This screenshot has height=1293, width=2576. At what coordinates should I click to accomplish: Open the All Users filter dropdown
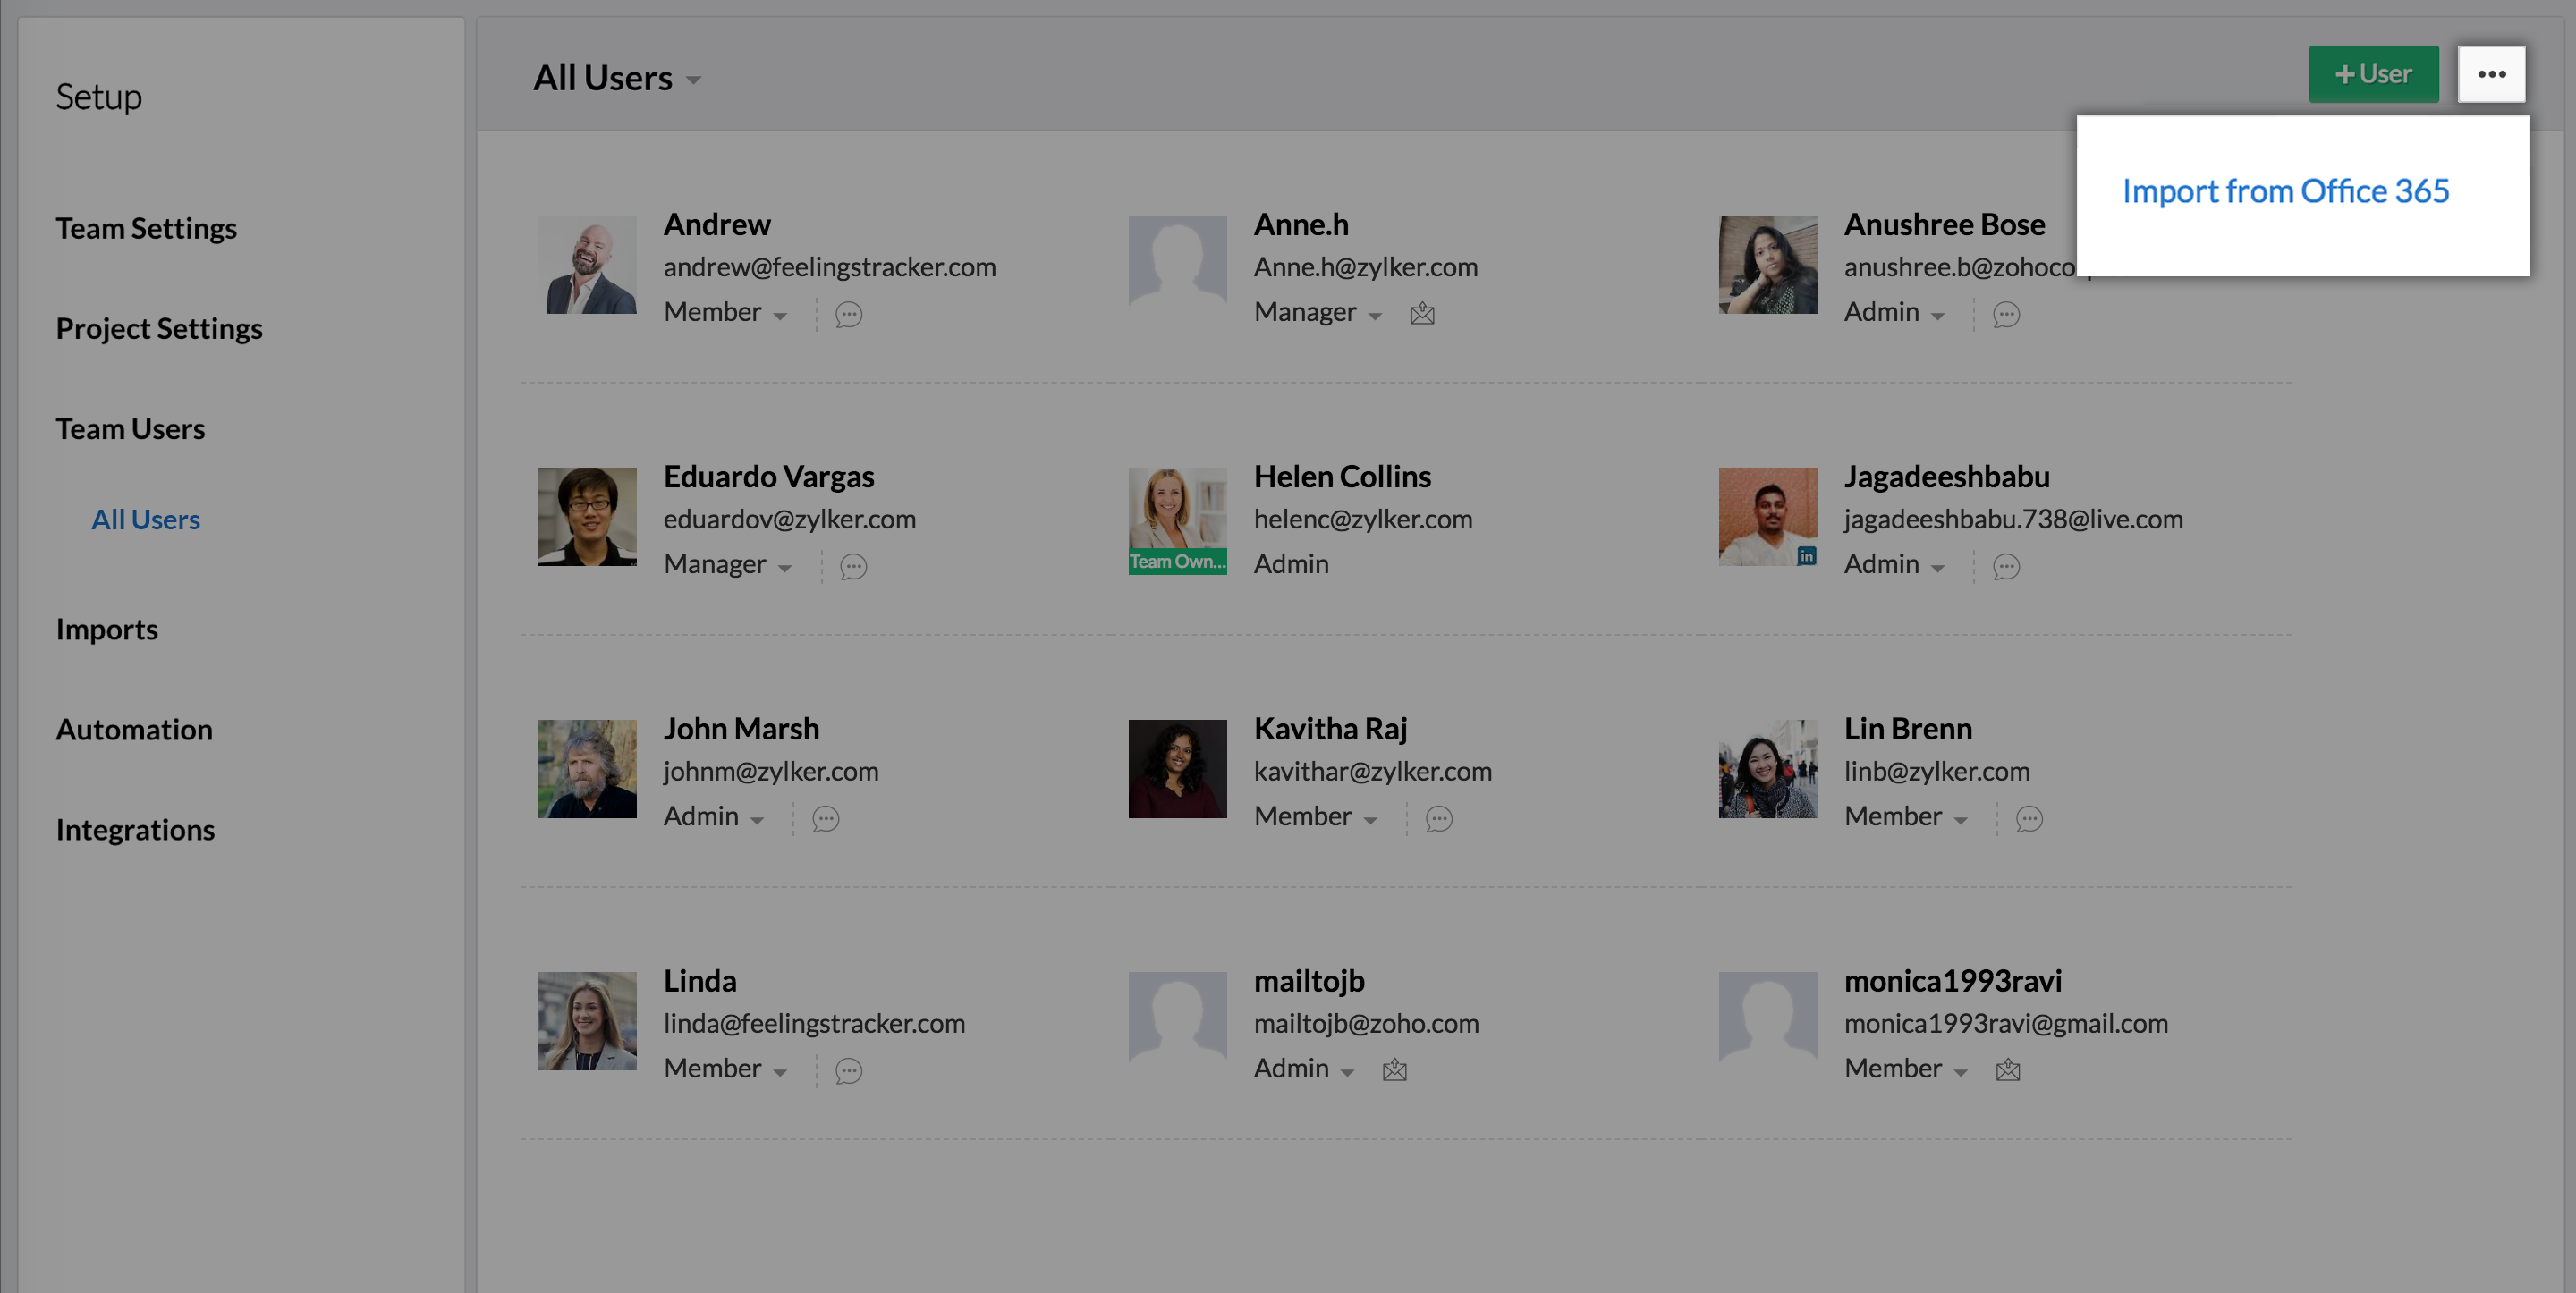tap(616, 78)
